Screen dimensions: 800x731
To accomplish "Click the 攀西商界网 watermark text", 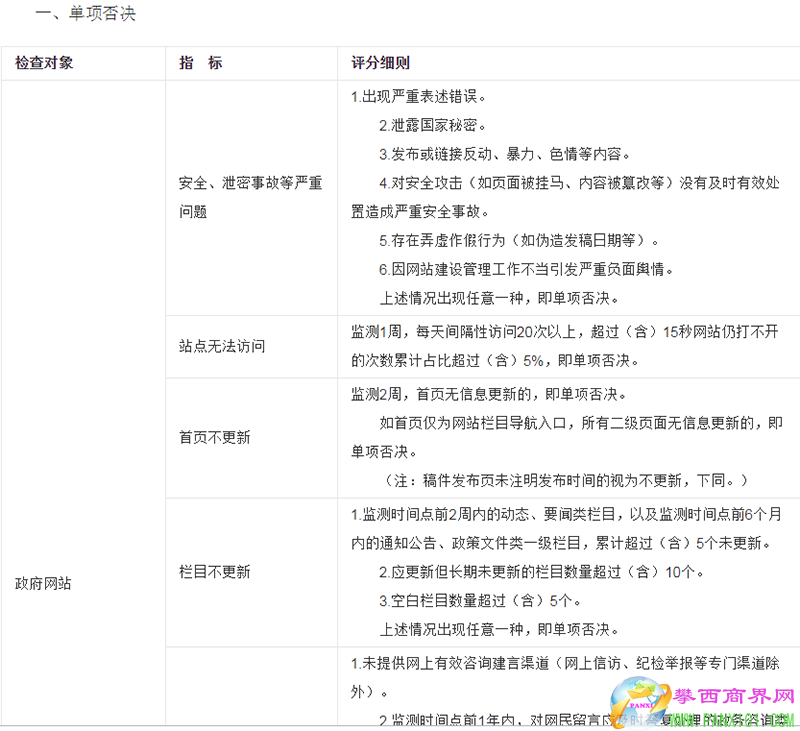I will click(735, 697).
